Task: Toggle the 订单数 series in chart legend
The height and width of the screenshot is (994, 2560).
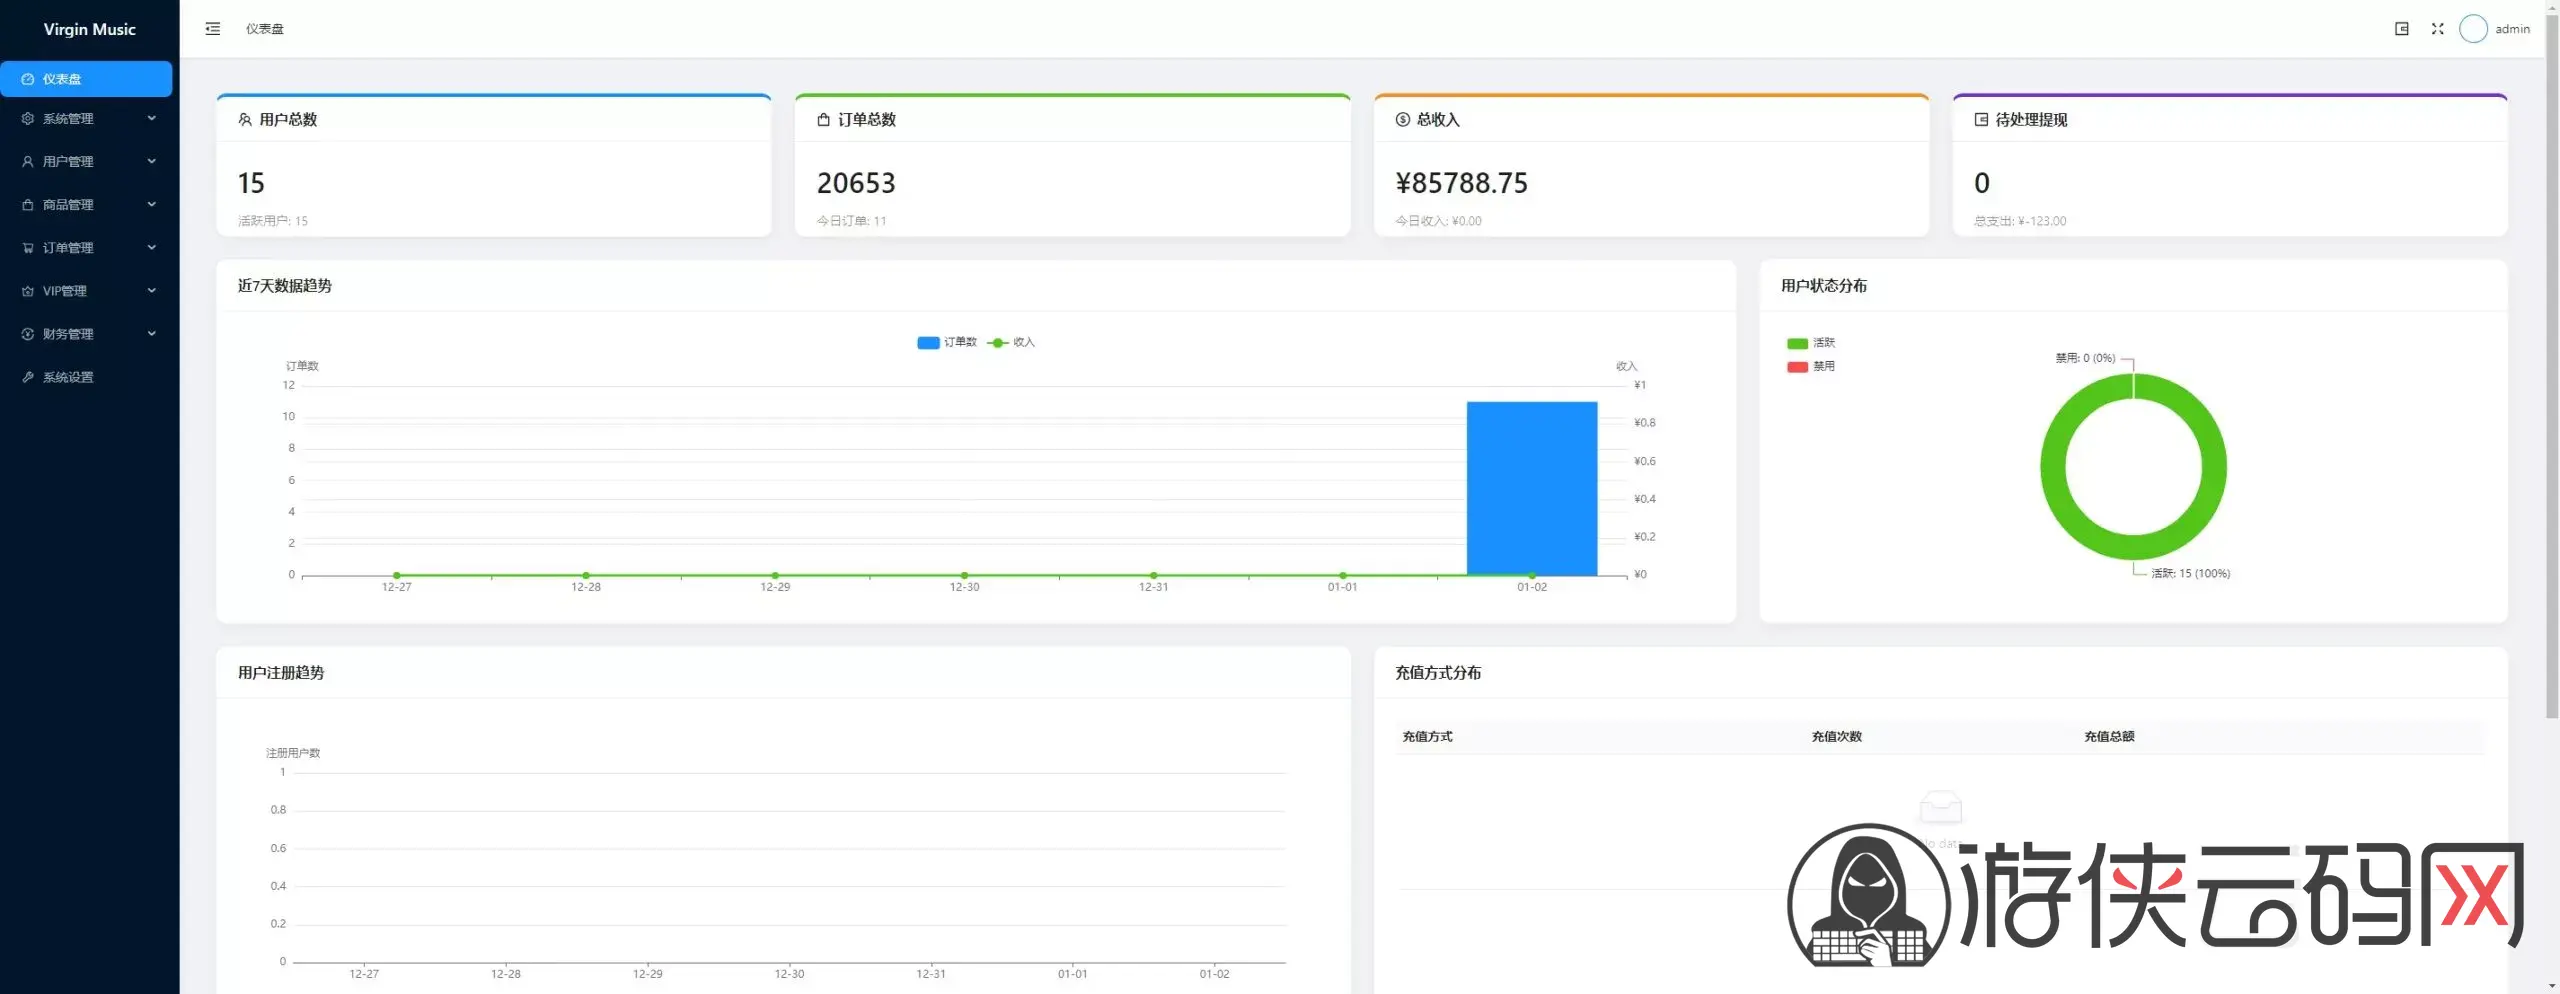Action: coord(946,342)
